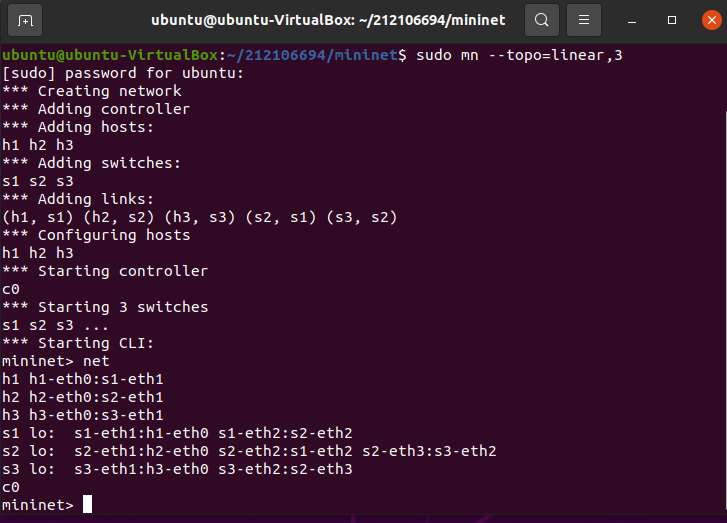Click the 'net' command after mininet prompt
The image size is (727, 523).
[96, 361]
